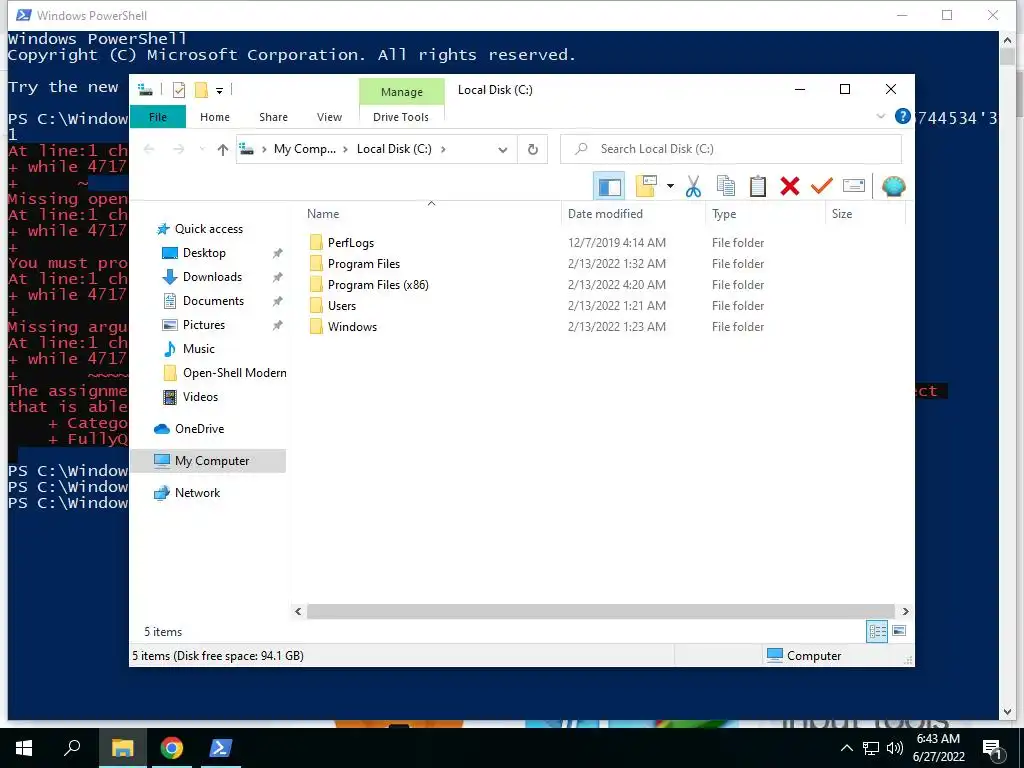Click Windows Start button on taskbar
The height and width of the screenshot is (768, 1024).
coord(24,748)
